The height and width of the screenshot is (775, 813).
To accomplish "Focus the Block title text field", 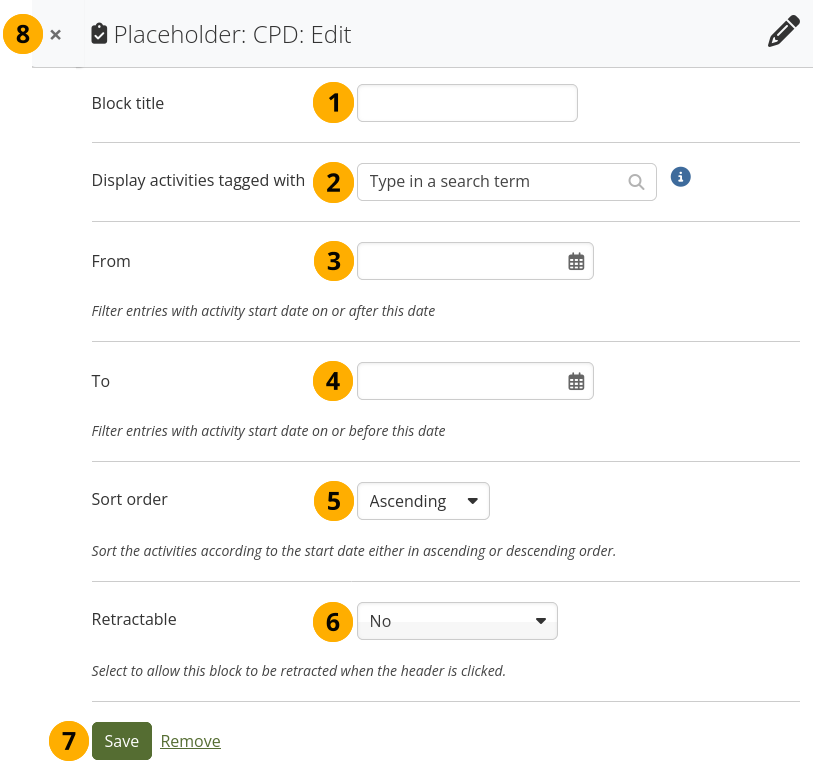I will click(467, 103).
